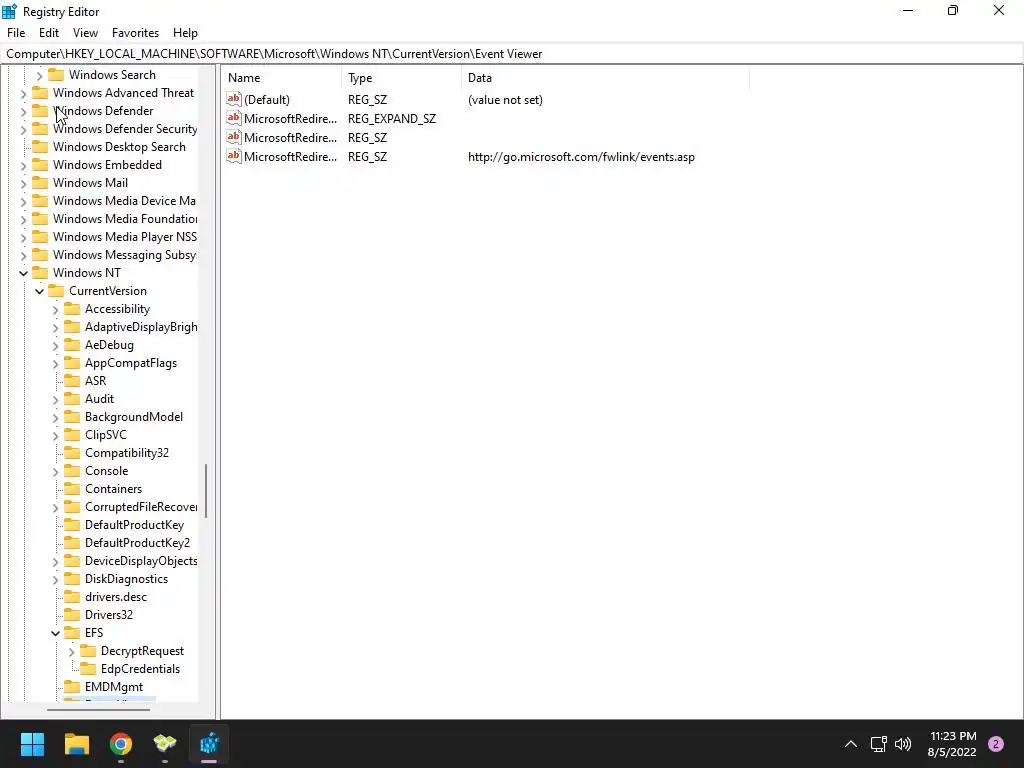
Task: Click the registry path address bar
Action: point(512,54)
